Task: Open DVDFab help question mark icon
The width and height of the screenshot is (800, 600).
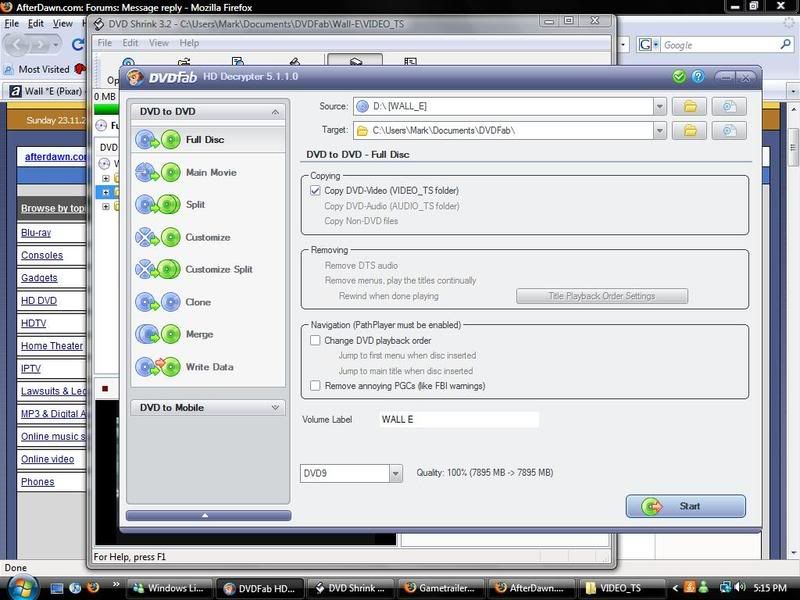Action: pos(698,77)
